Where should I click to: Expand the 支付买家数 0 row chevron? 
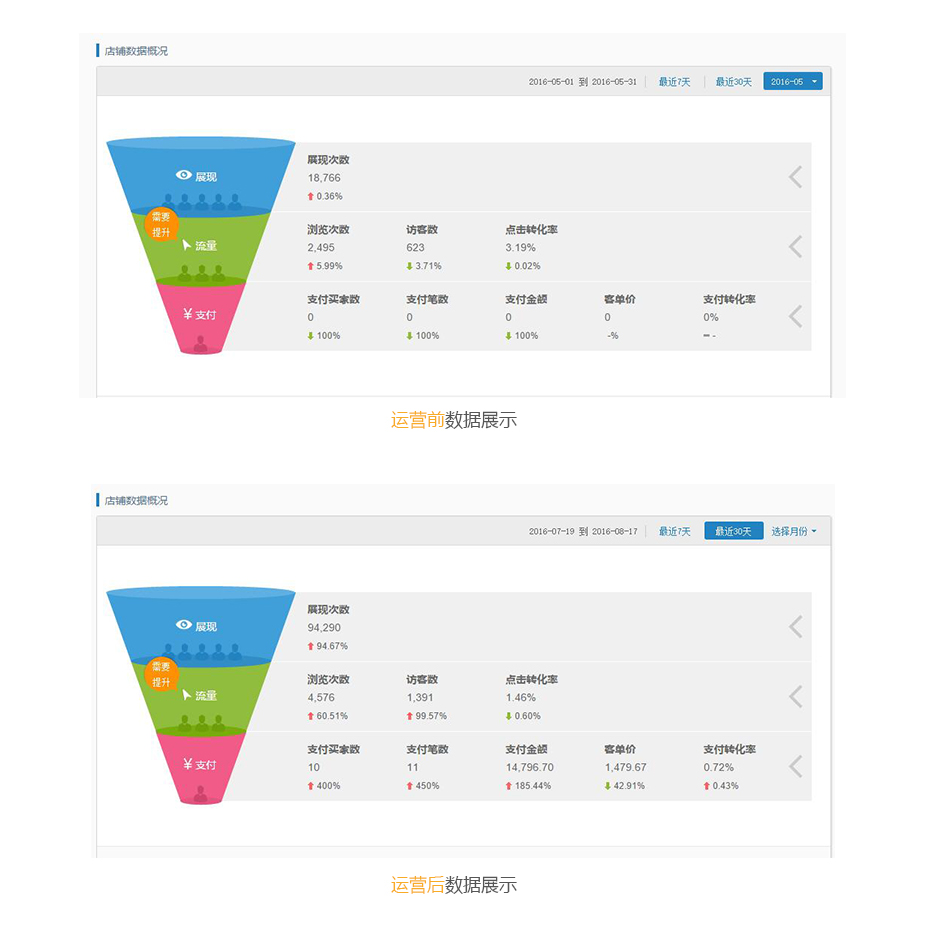796,316
